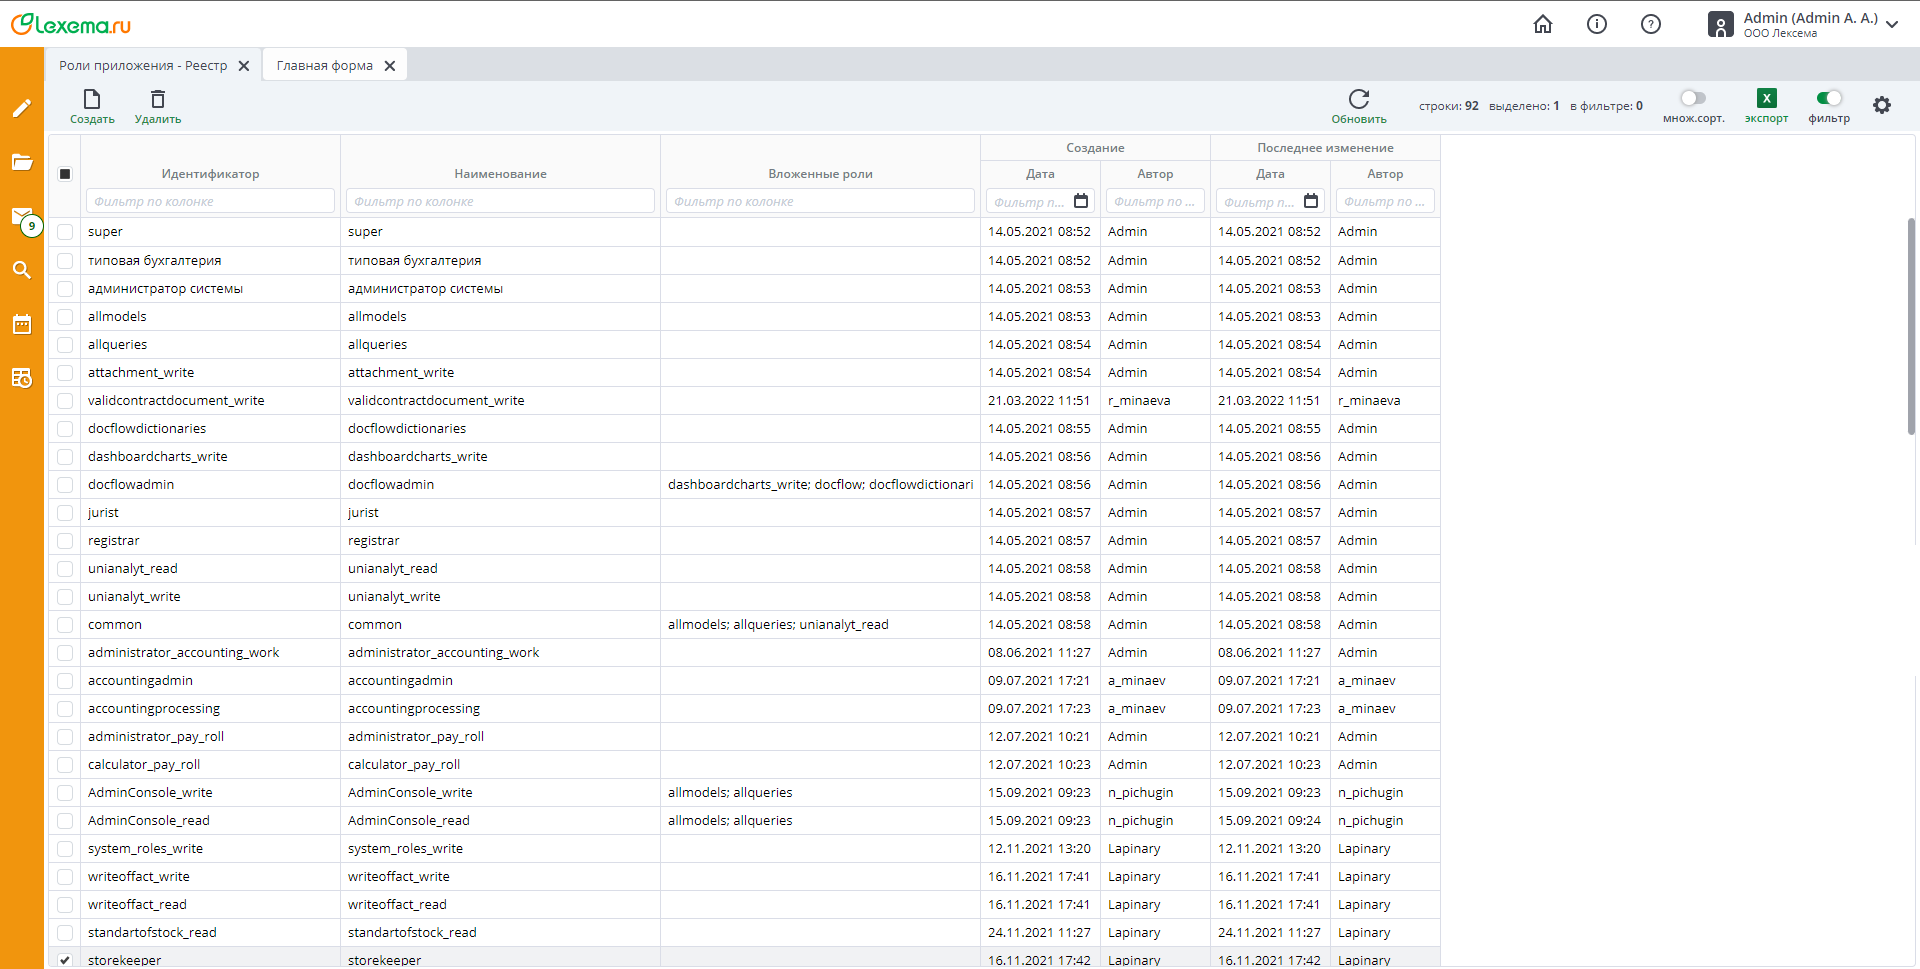The height and width of the screenshot is (969, 1920).
Task: Close the Главная форма tab
Action: [390, 66]
